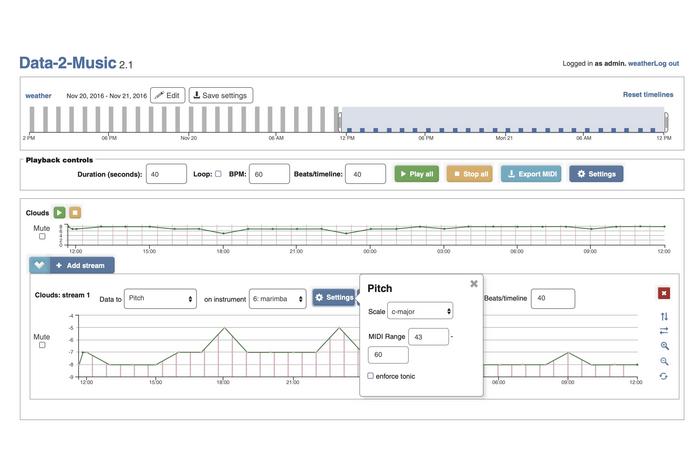Stop the Clouds stream with tan button
The height and width of the screenshot is (453, 700).
[x=75, y=212]
